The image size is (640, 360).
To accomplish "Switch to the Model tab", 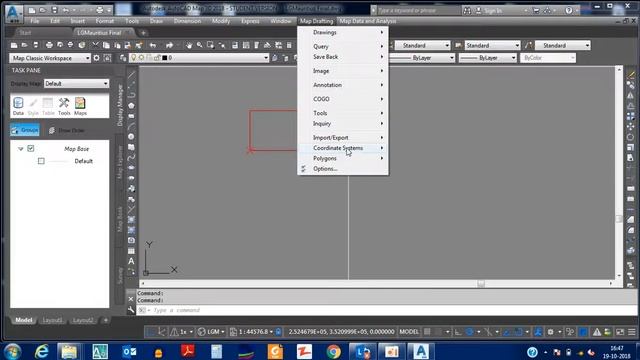I will coord(24,320).
